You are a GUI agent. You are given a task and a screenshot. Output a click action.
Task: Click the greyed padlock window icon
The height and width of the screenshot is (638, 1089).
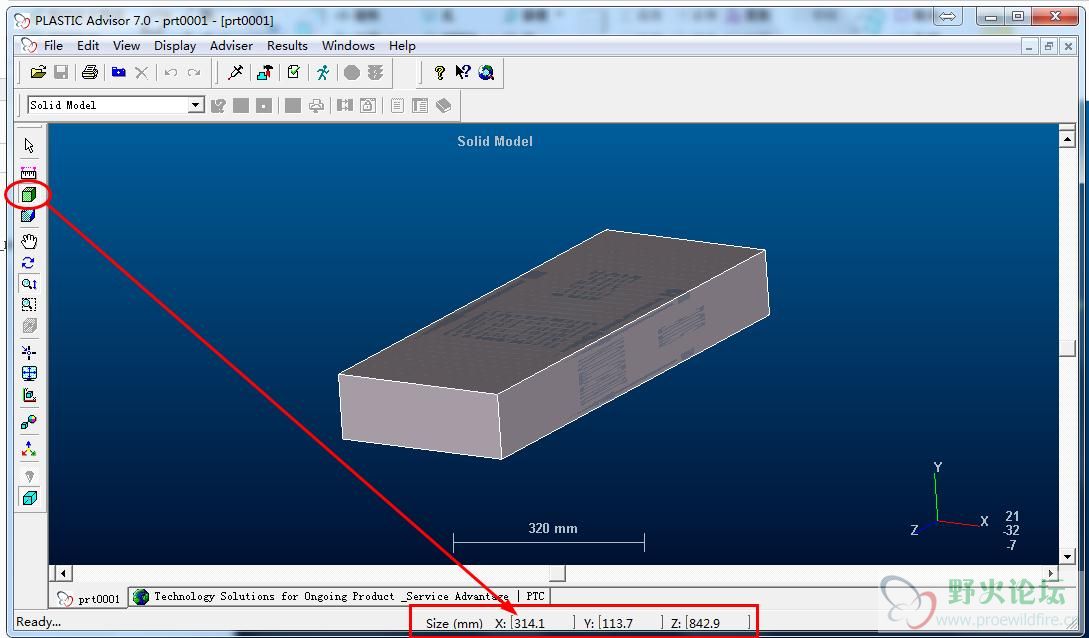click(x=368, y=106)
